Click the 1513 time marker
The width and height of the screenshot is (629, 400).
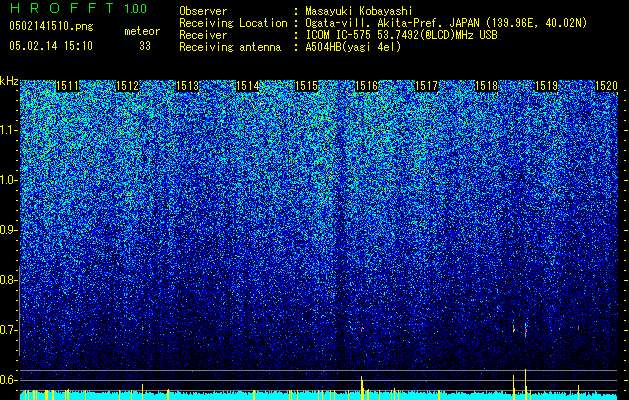(x=187, y=86)
